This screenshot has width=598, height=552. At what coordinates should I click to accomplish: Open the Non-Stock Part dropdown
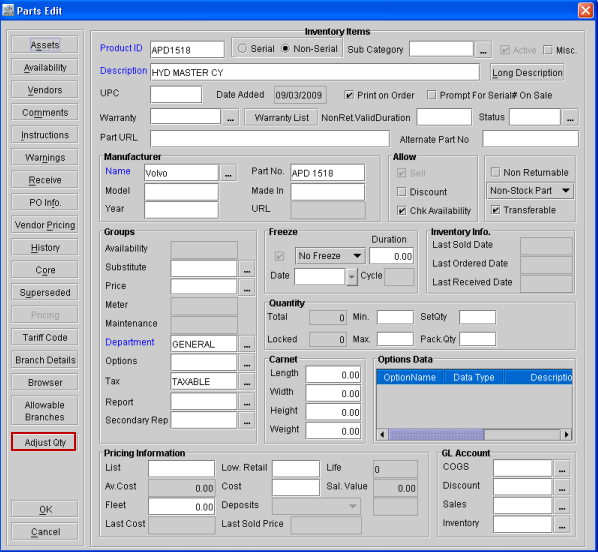pos(530,190)
